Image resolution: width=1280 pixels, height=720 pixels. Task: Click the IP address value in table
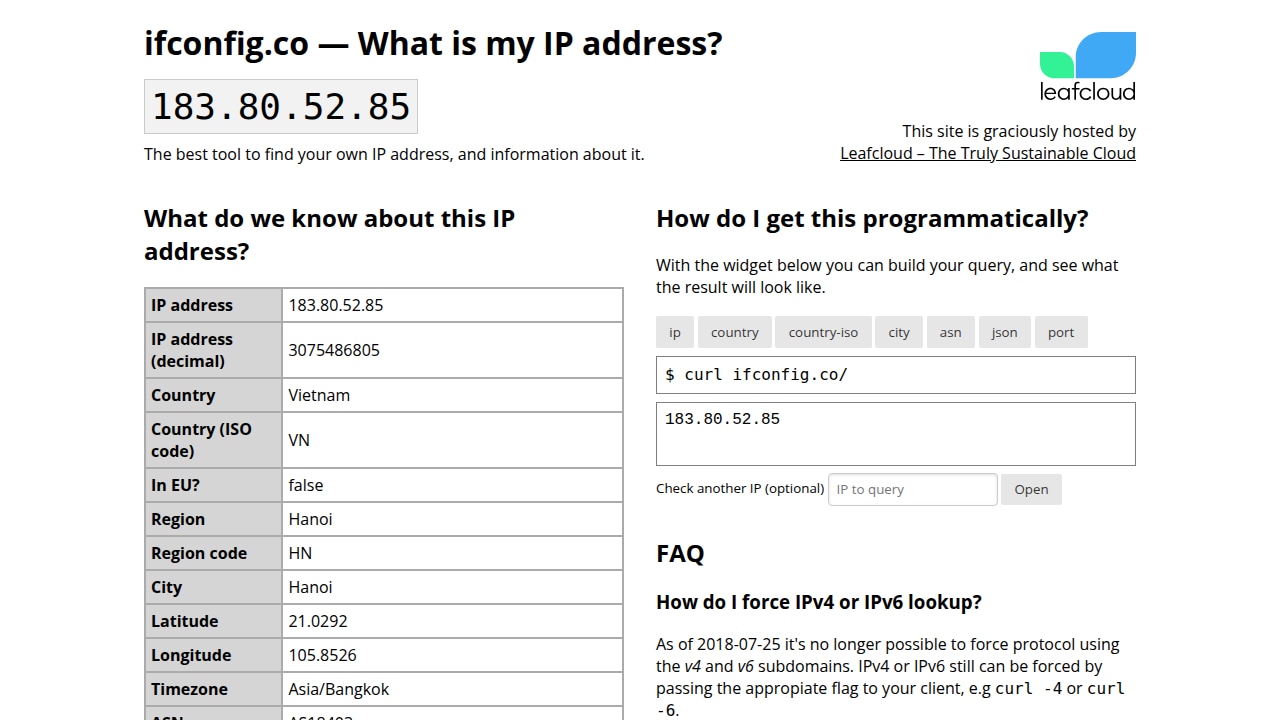pyautogui.click(x=336, y=305)
